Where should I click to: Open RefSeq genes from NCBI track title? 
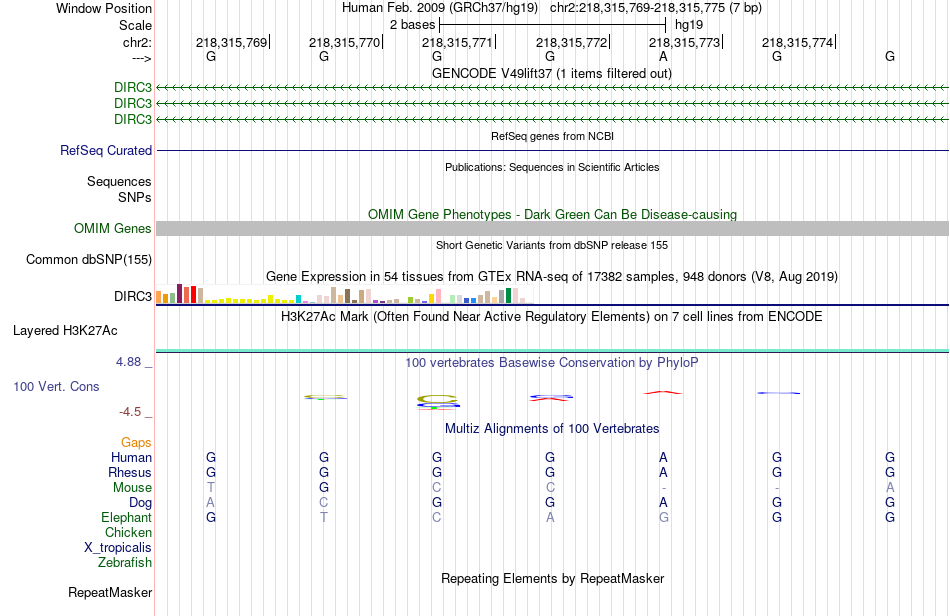[552, 136]
